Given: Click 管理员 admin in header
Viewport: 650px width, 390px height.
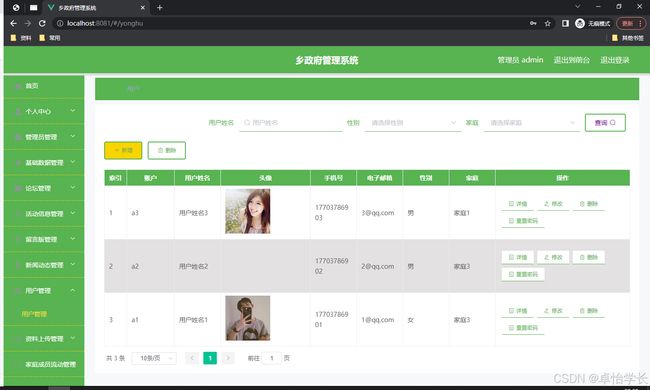Looking at the screenshot, I should point(520,60).
